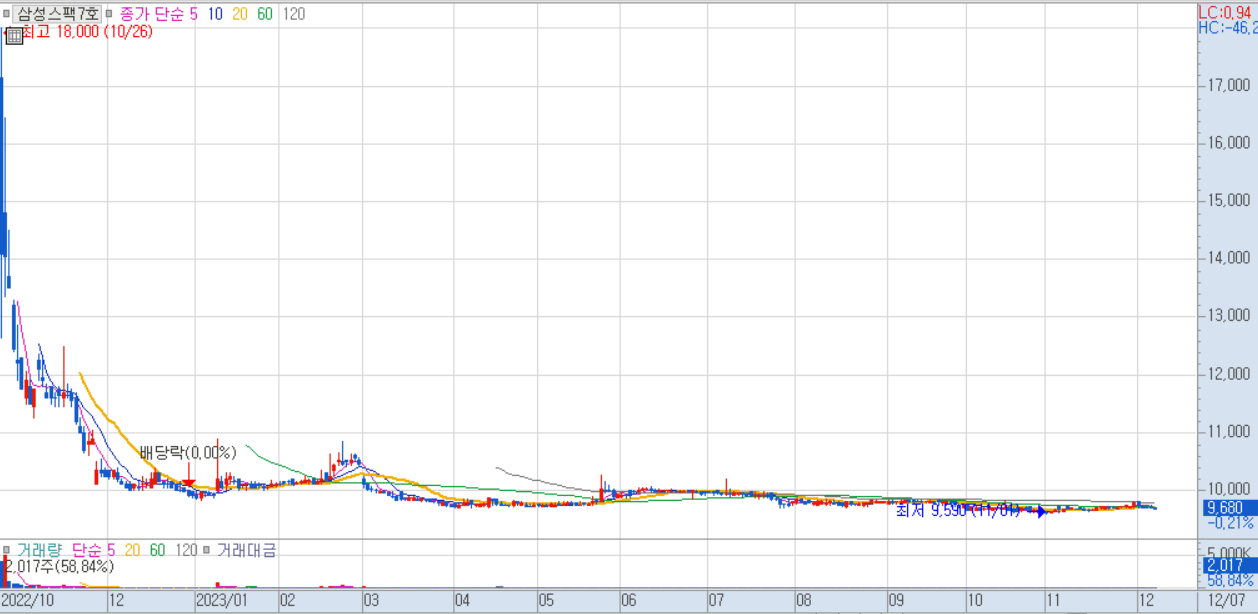Screen dimensions: 1258x614
Task: Toggle the small square before 삼성스팩7호
Action: tap(8, 13)
